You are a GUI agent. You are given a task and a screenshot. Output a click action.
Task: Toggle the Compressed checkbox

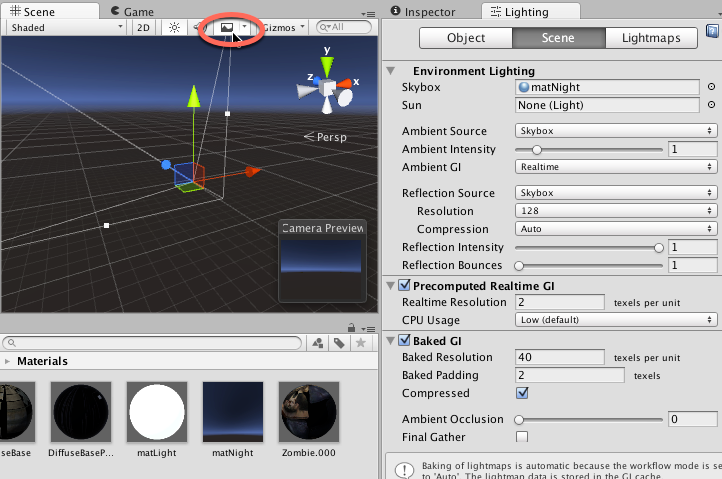[x=522, y=393]
